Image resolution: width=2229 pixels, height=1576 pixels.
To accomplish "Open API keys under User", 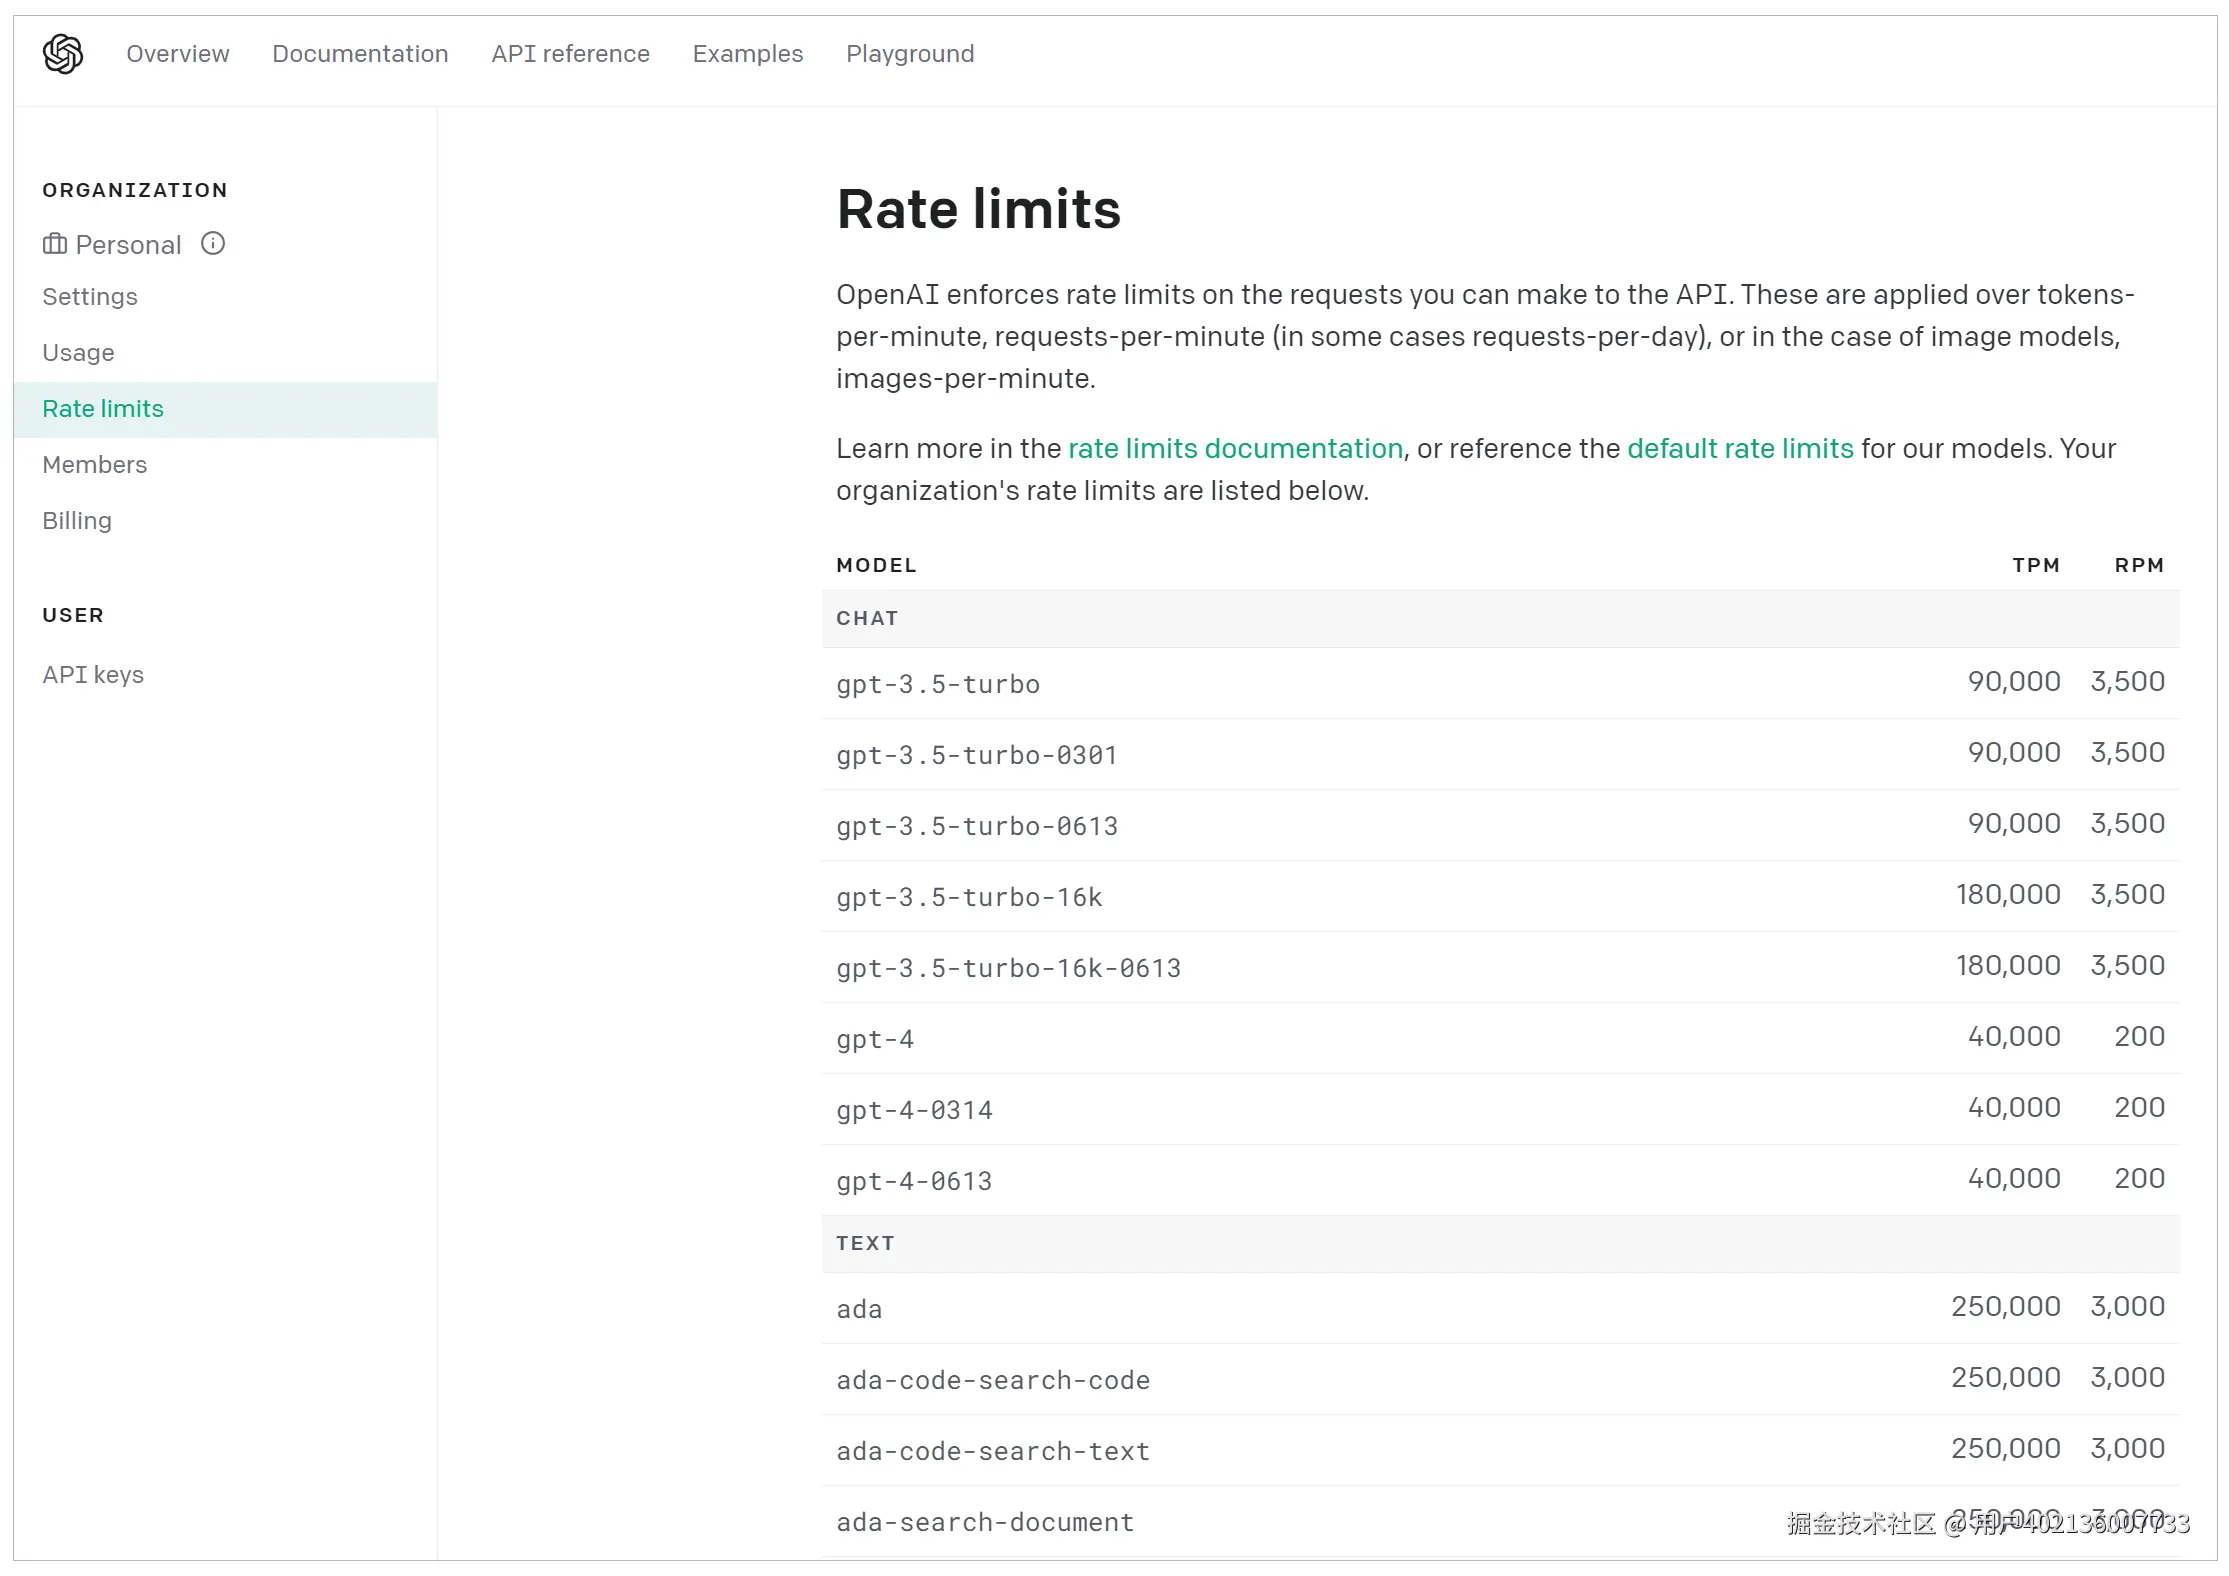I will coord(93,675).
